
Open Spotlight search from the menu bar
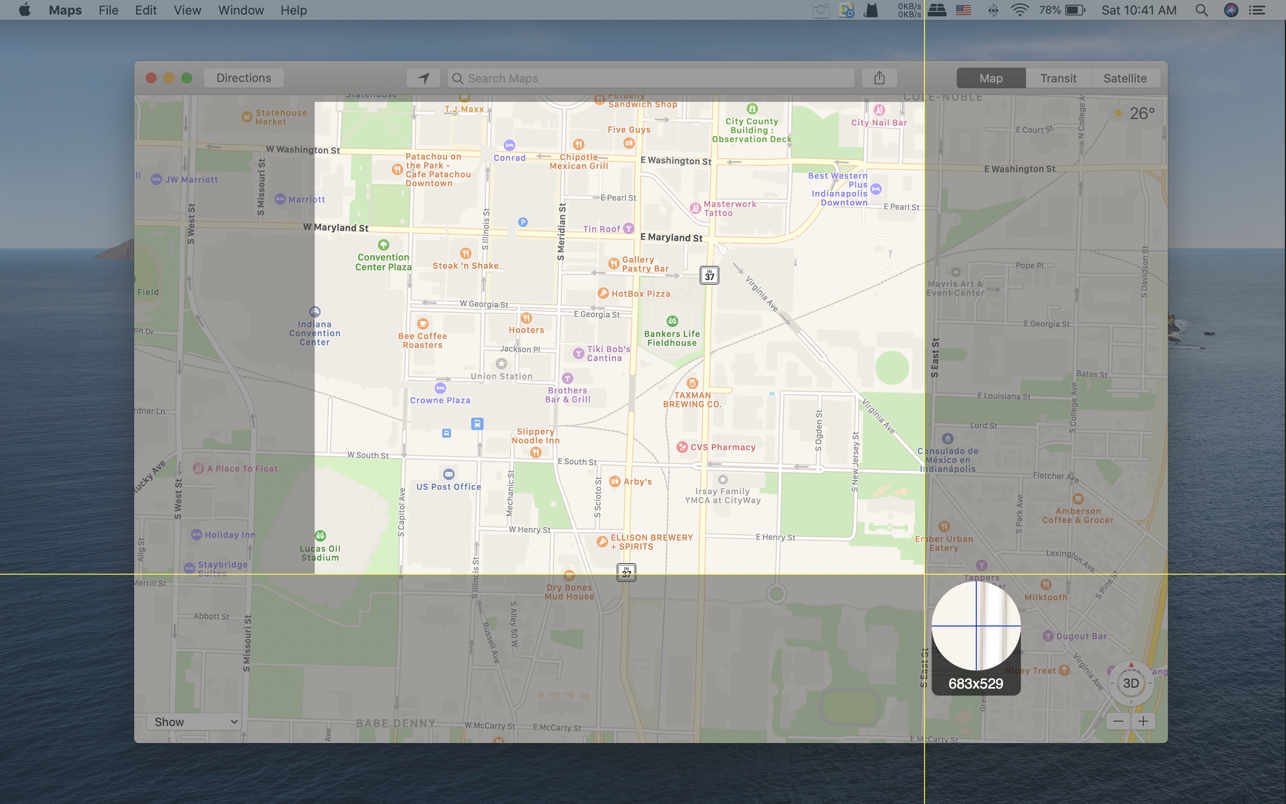tap(1201, 10)
